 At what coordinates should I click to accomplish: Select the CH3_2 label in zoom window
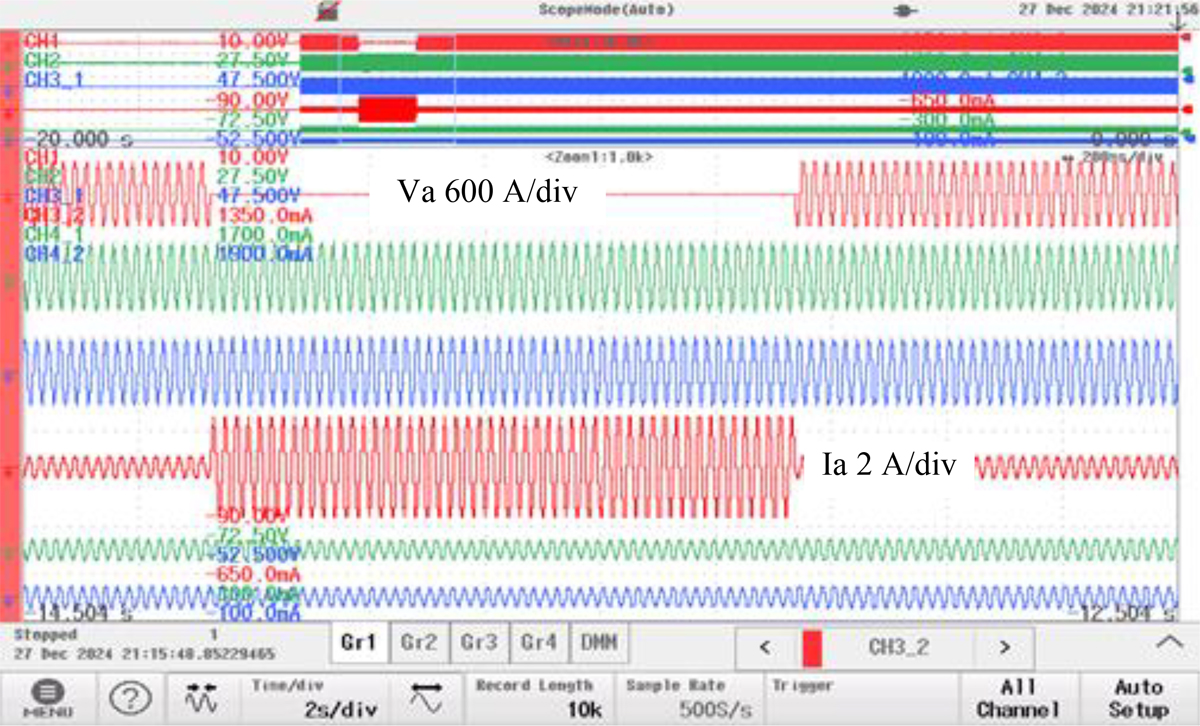53,215
